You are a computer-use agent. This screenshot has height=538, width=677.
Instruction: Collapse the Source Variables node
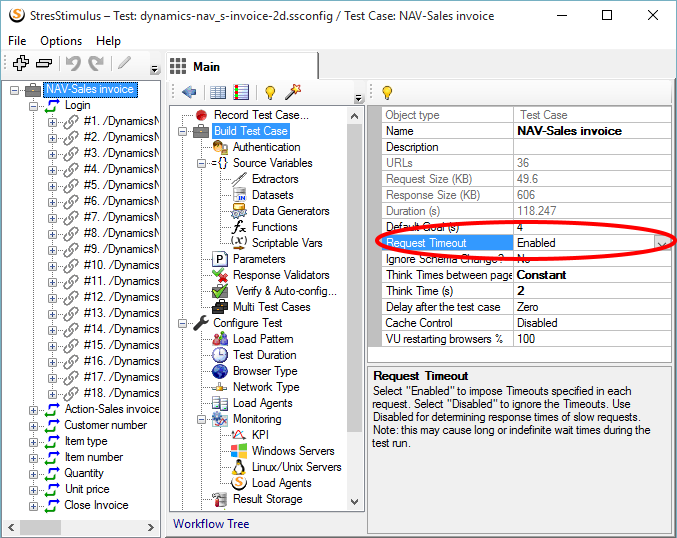(x=201, y=164)
